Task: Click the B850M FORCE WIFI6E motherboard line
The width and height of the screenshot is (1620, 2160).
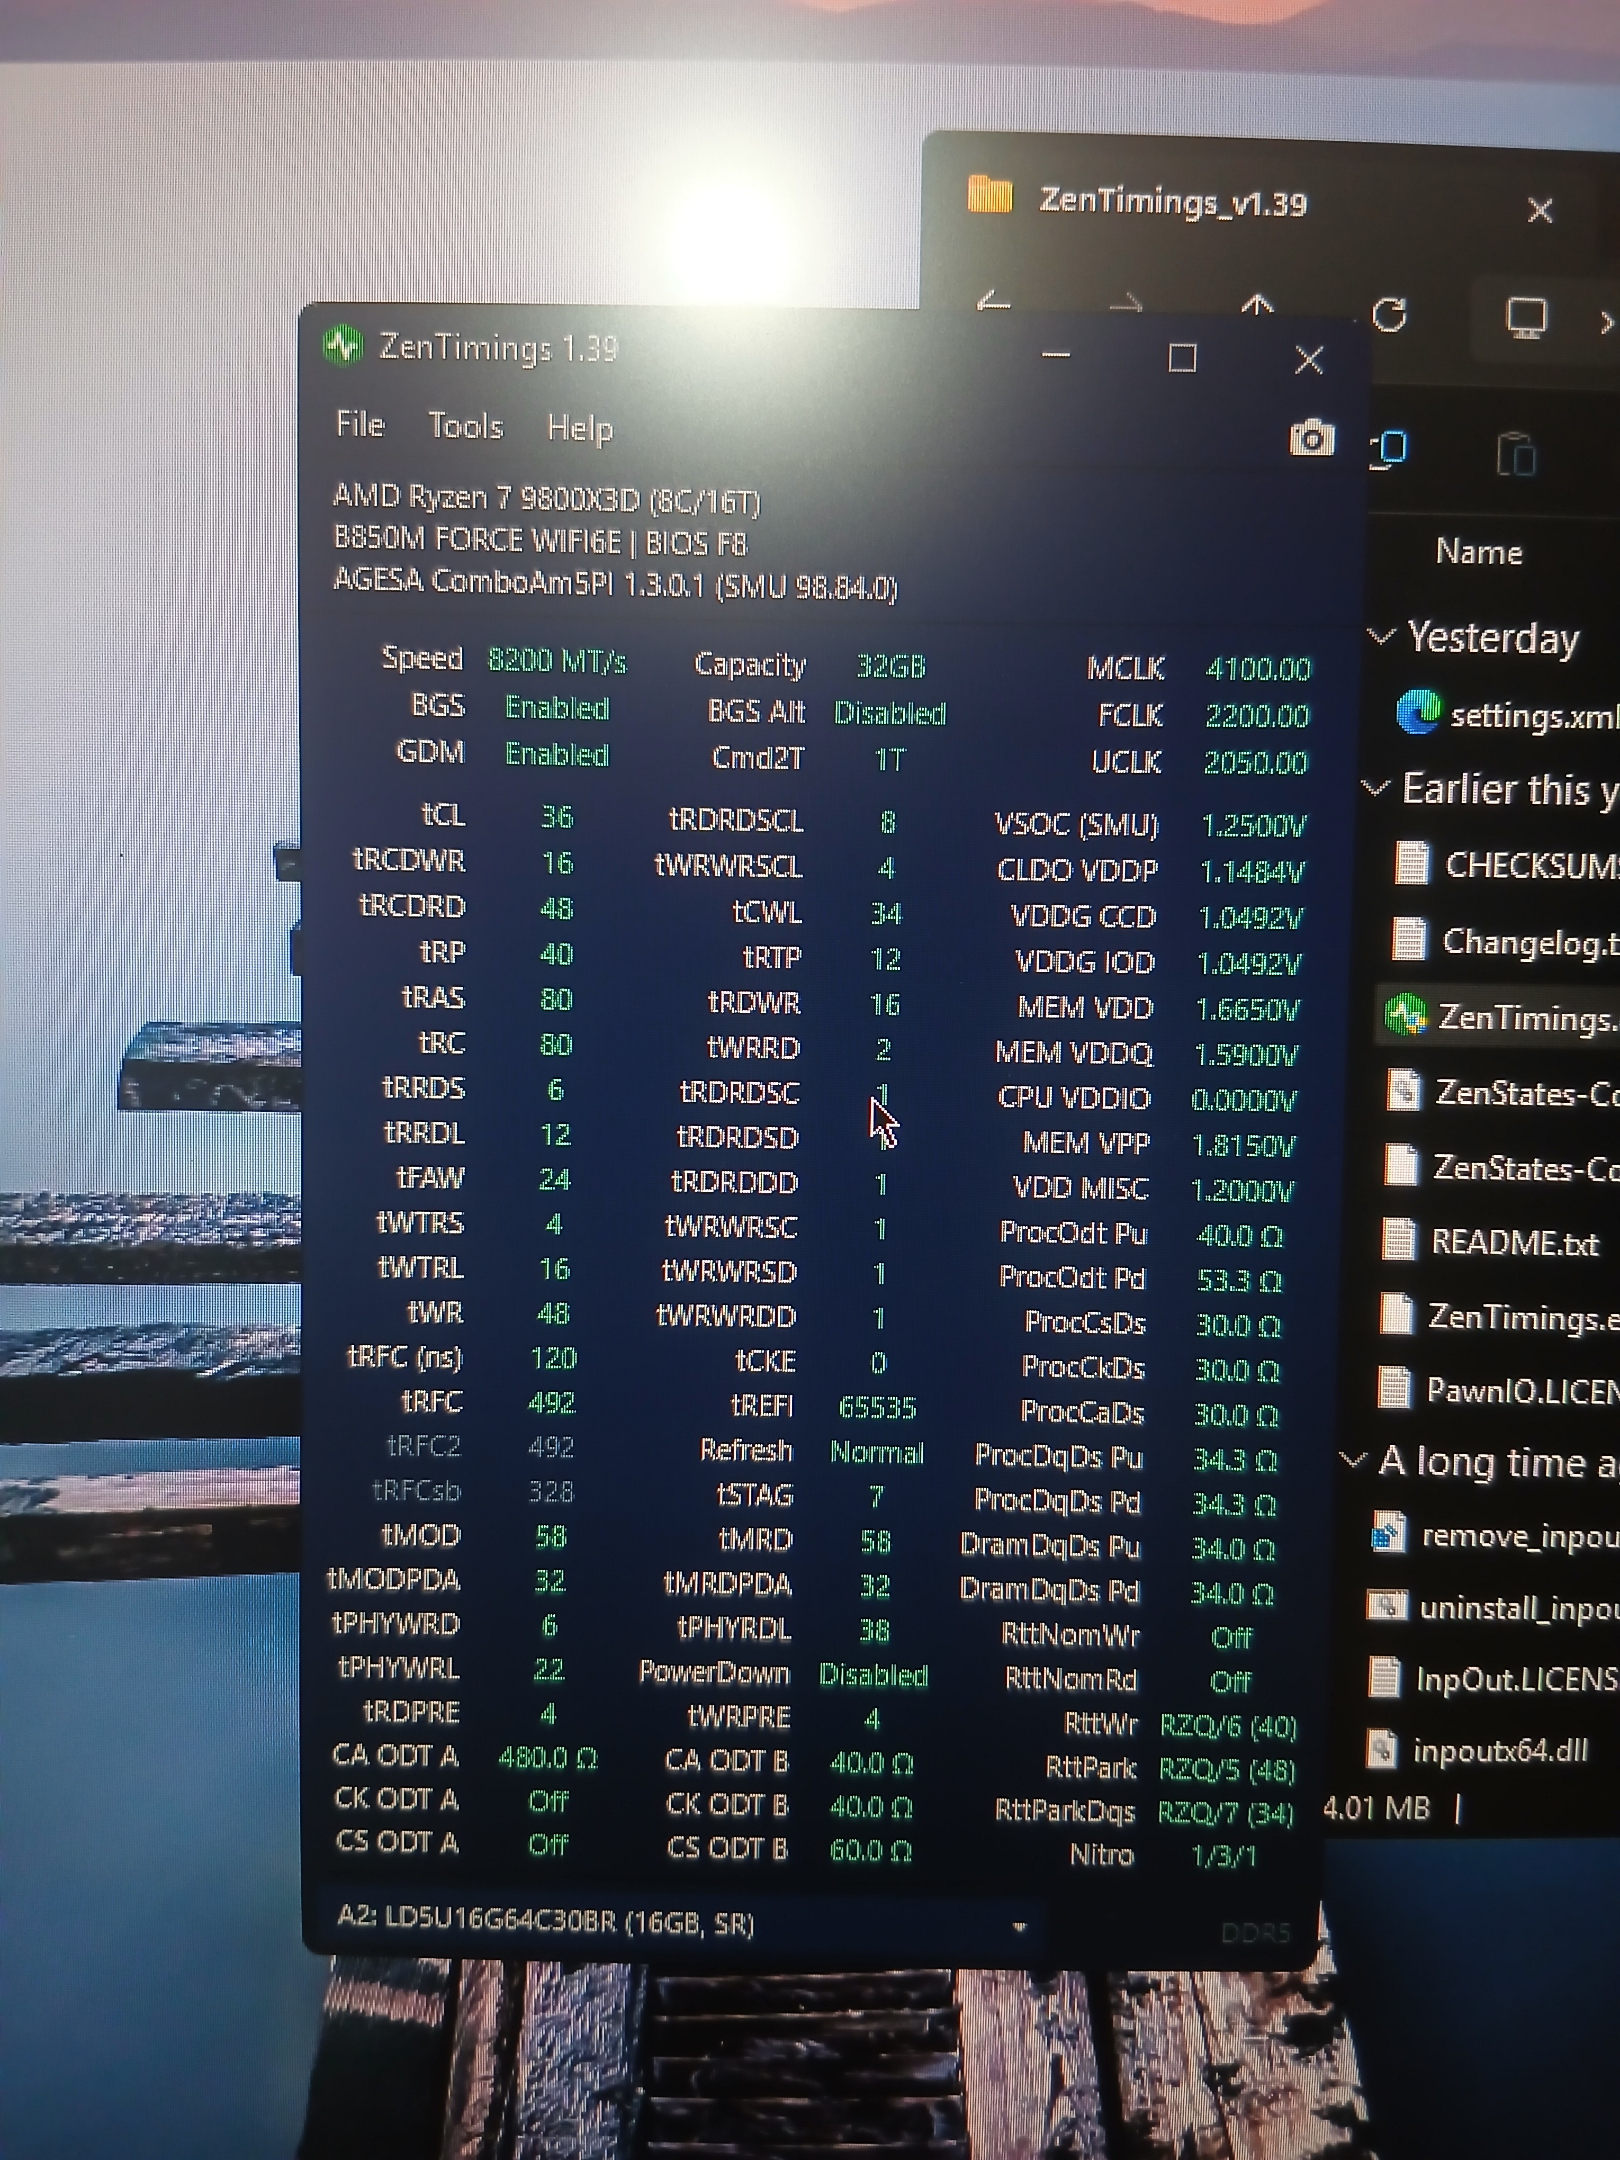Action: coord(540,541)
